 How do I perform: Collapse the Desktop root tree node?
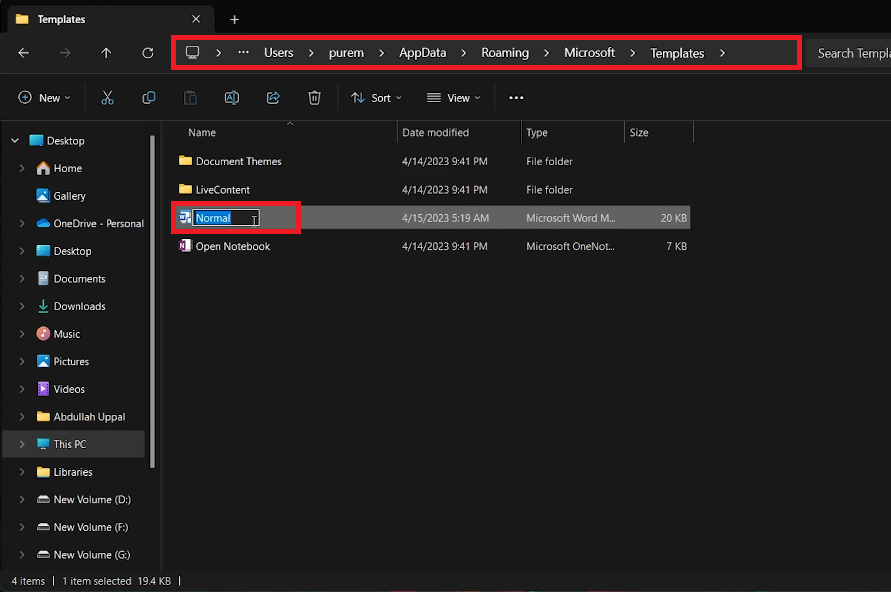coord(15,141)
